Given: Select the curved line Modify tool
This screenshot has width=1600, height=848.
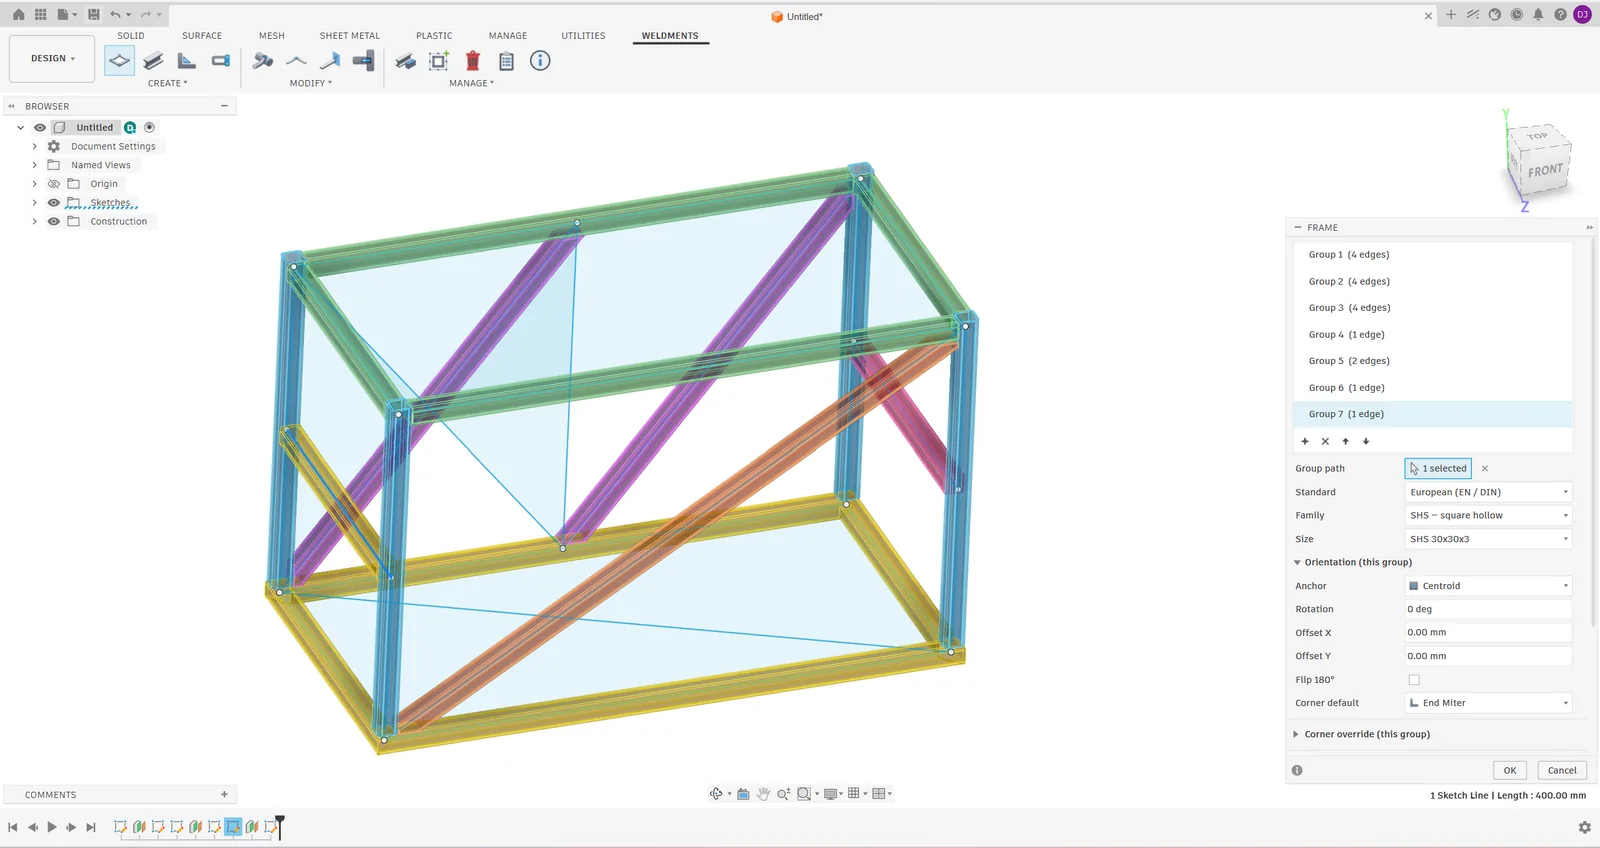Looking at the screenshot, I should (x=296, y=61).
